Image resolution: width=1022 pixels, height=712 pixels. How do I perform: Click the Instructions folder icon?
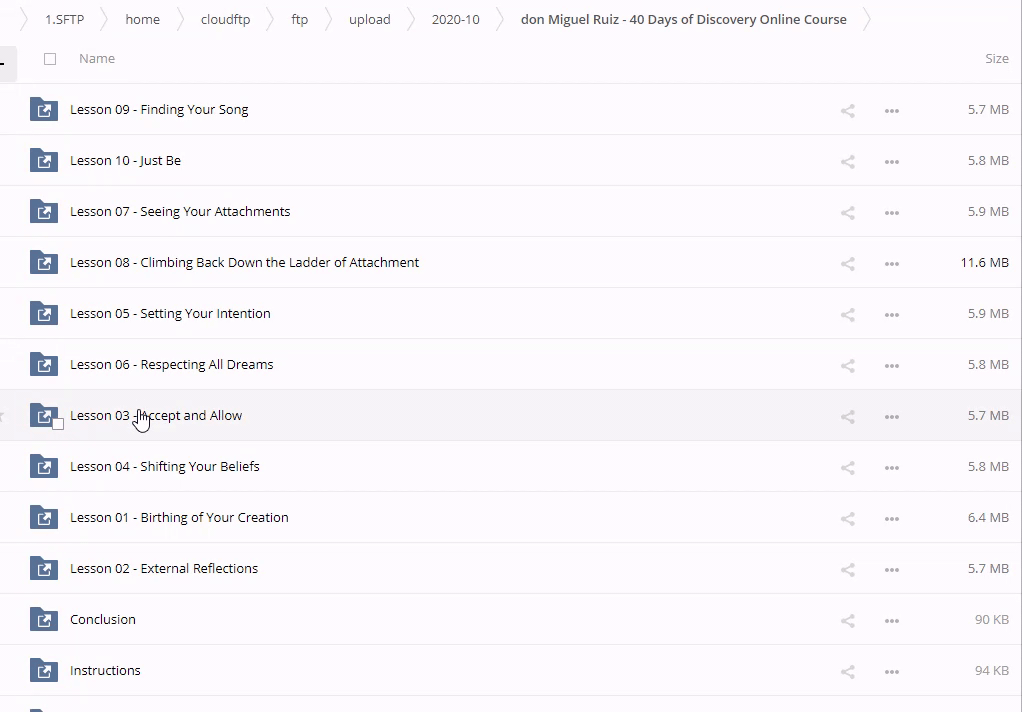coord(44,671)
